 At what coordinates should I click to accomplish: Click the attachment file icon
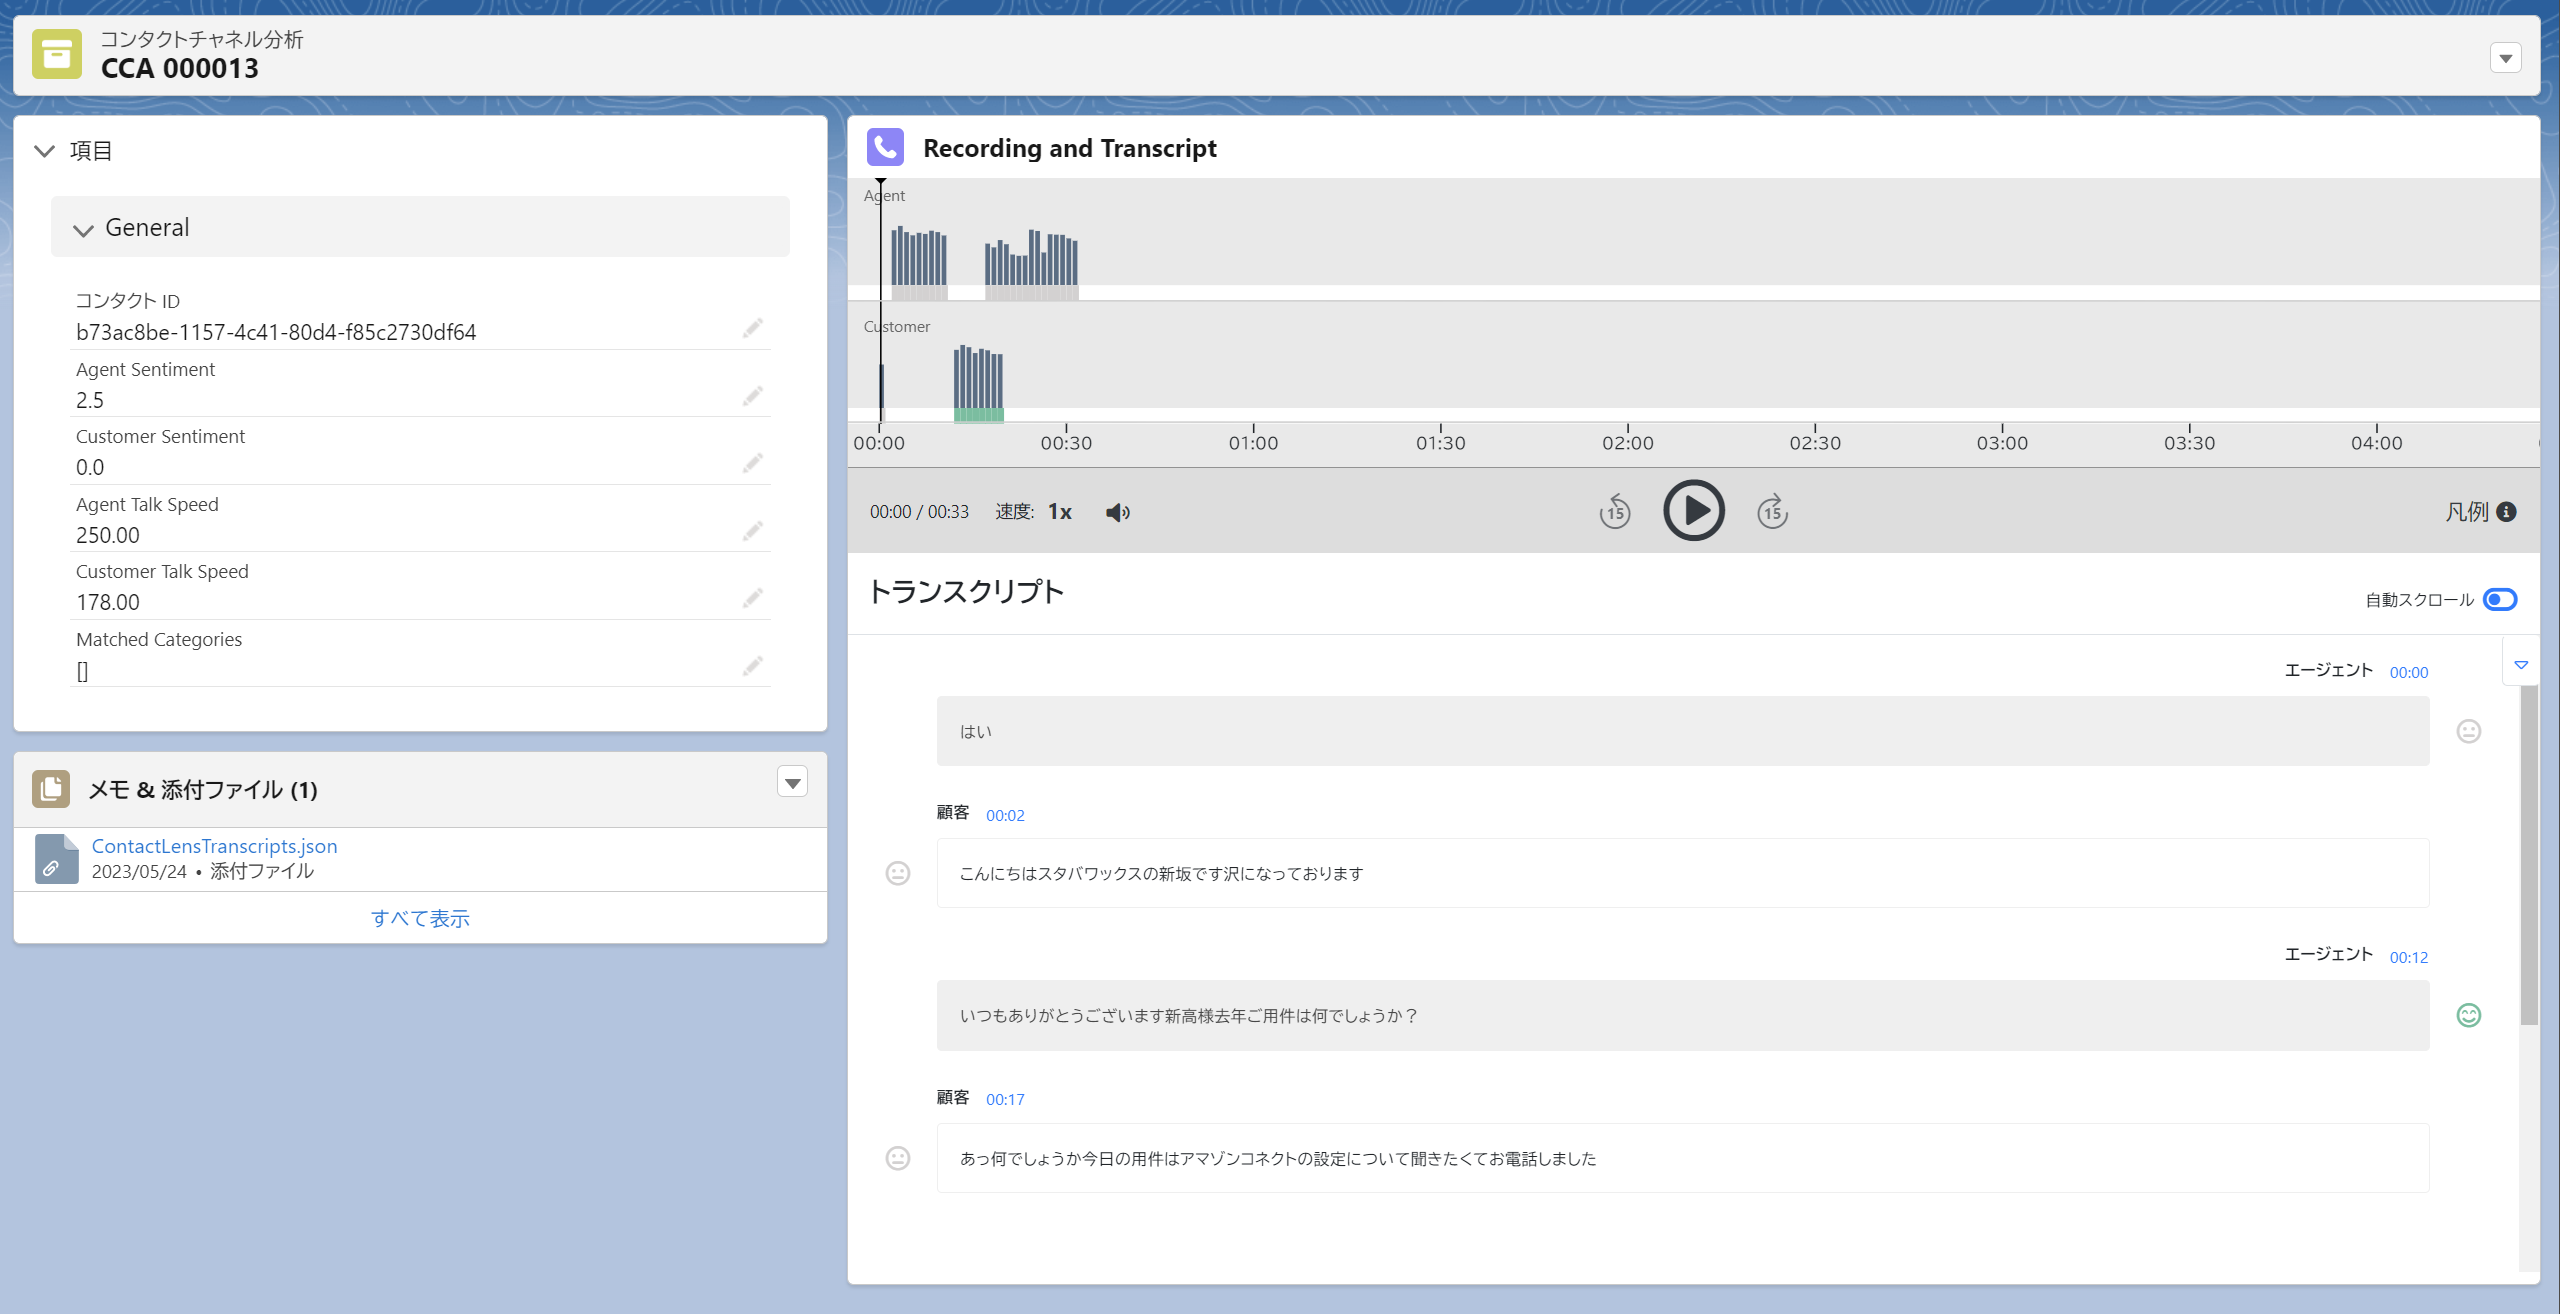tap(56, 859)
